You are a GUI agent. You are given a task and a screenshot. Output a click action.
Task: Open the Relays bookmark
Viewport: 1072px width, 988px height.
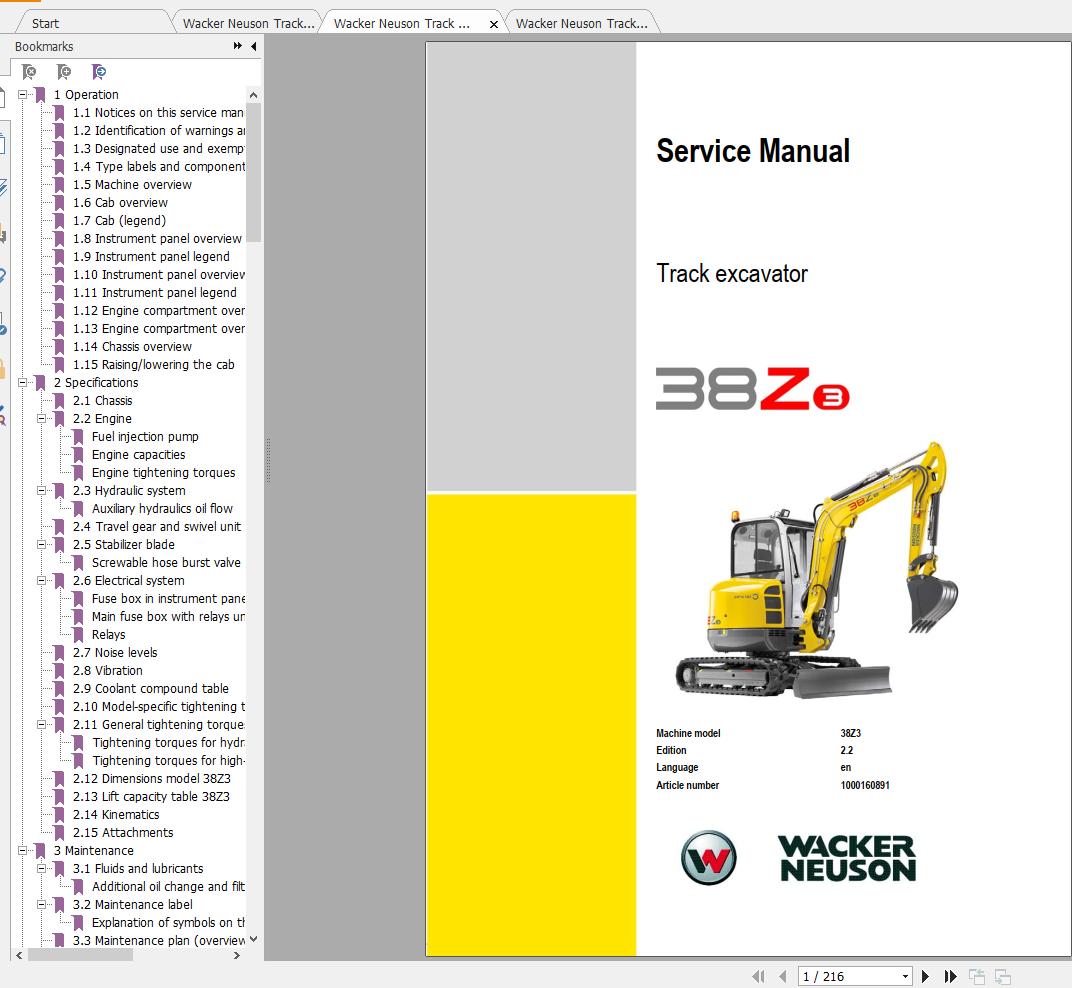pos(109,635)
